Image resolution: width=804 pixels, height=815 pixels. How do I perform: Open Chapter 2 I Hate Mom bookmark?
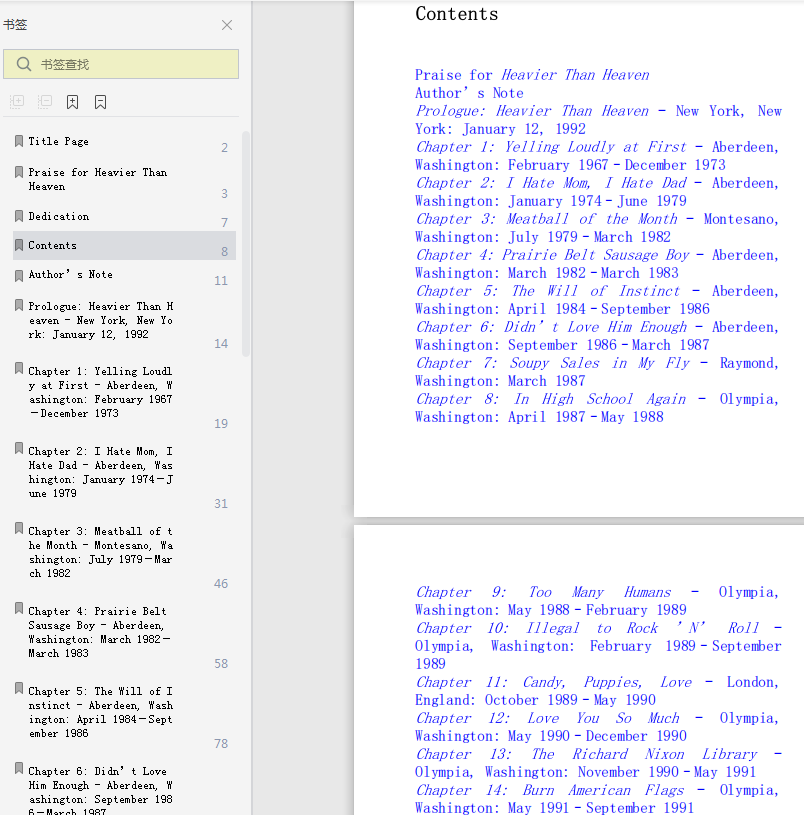point(101,472)
